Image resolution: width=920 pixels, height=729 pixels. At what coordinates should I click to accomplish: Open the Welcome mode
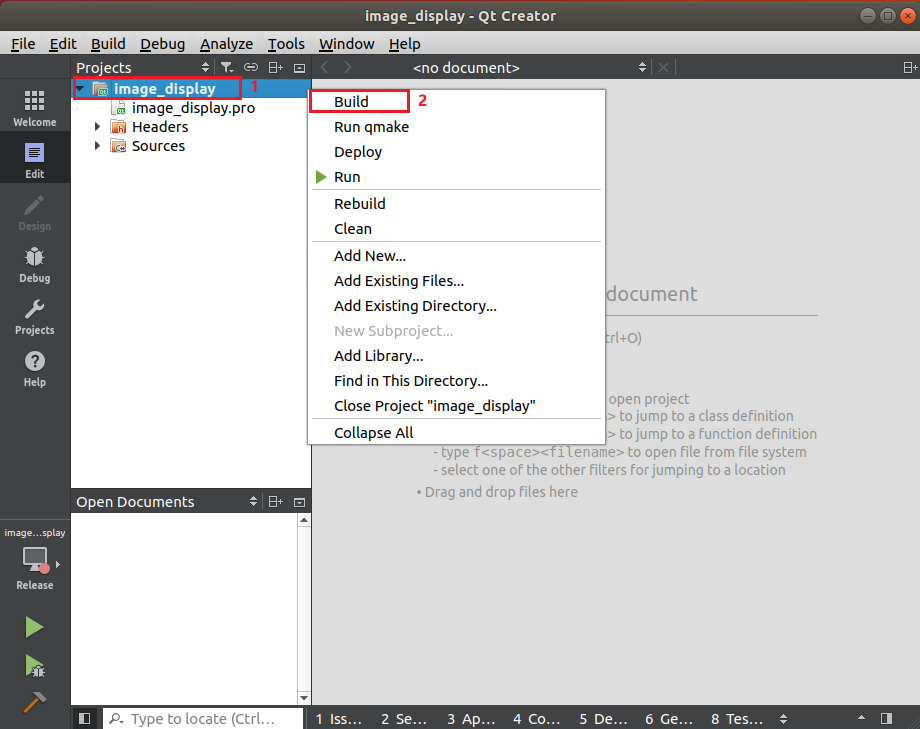coord(35,108)
